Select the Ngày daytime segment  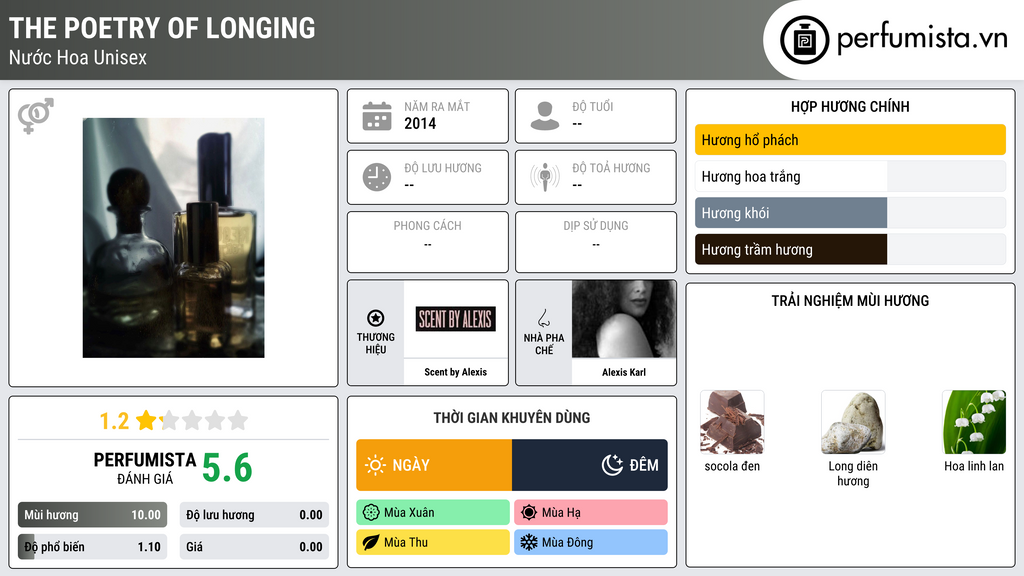pos(434,465)
